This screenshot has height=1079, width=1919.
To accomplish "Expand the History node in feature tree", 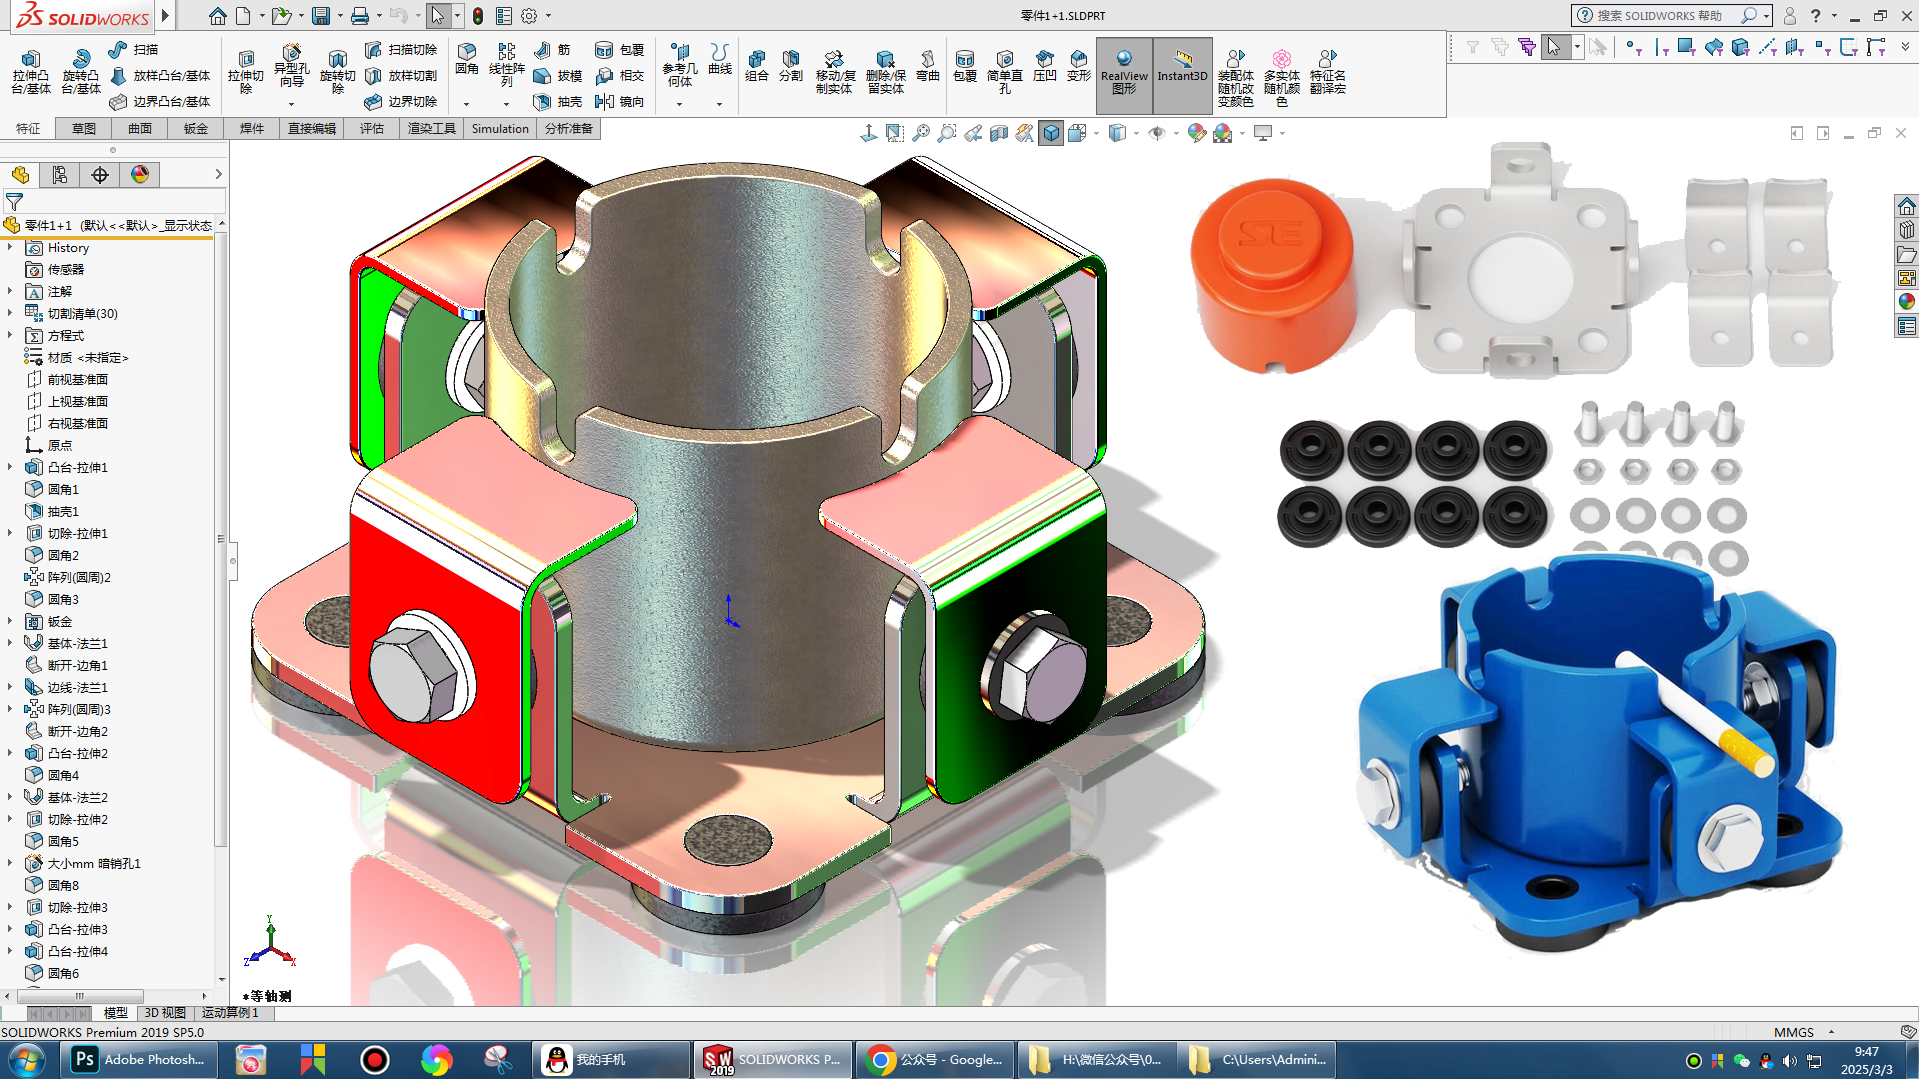I will [10, 247].
